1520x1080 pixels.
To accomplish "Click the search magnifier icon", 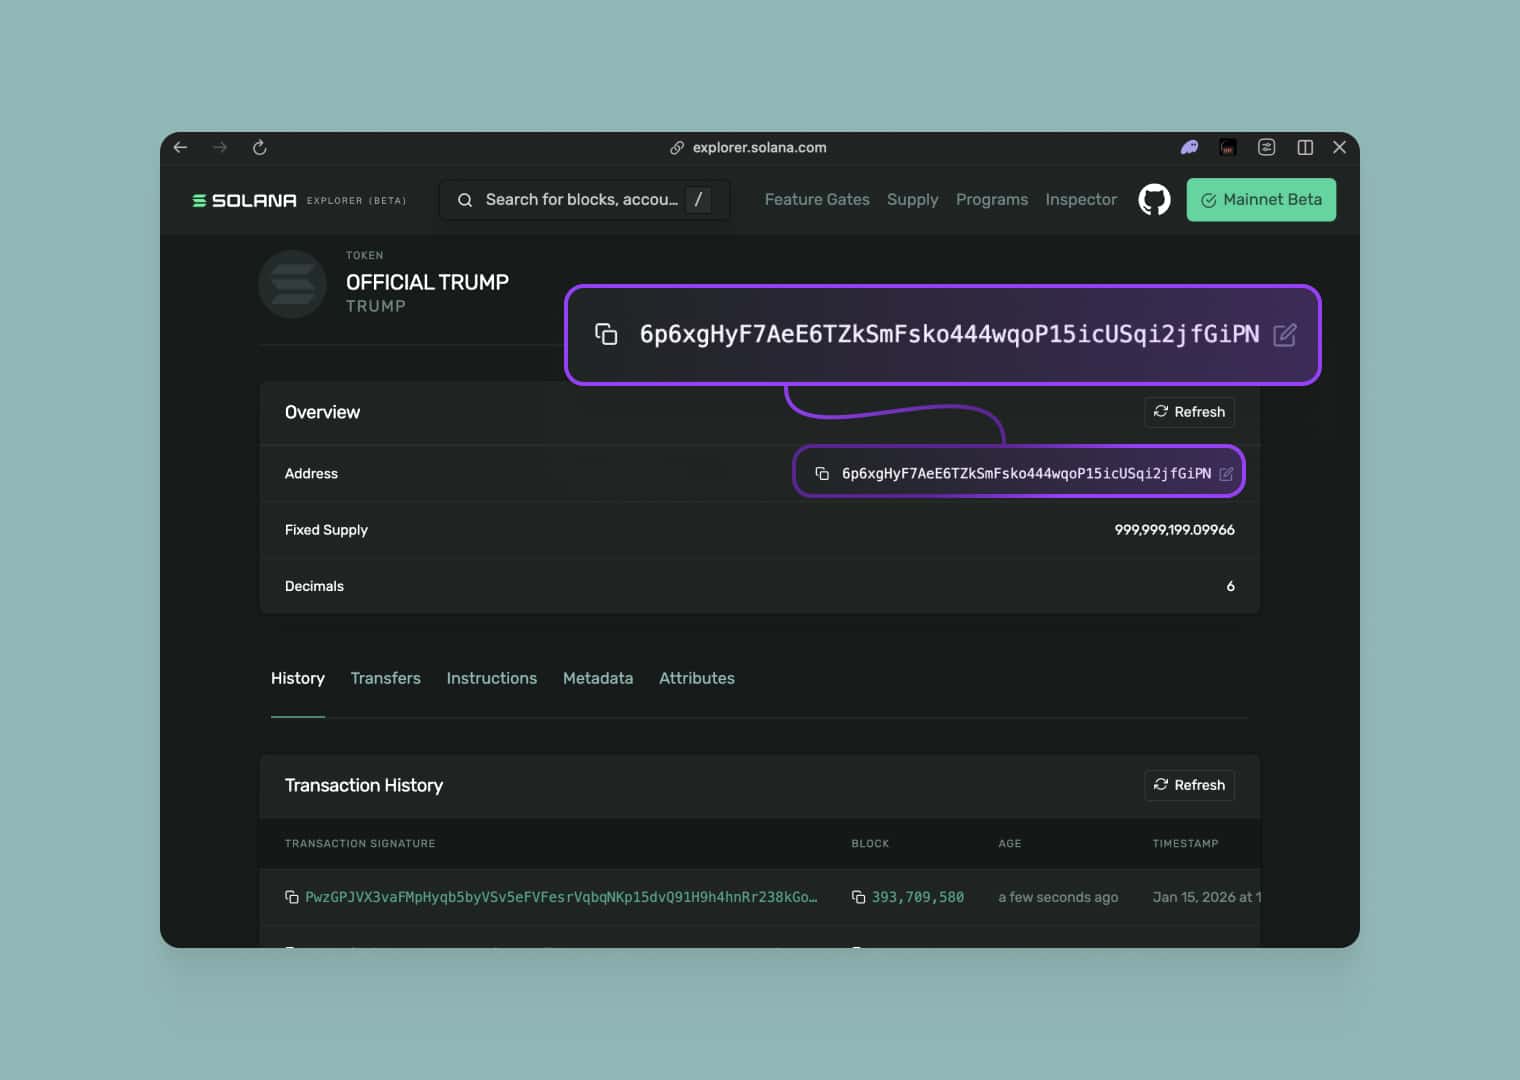I will tap(465, 199).
